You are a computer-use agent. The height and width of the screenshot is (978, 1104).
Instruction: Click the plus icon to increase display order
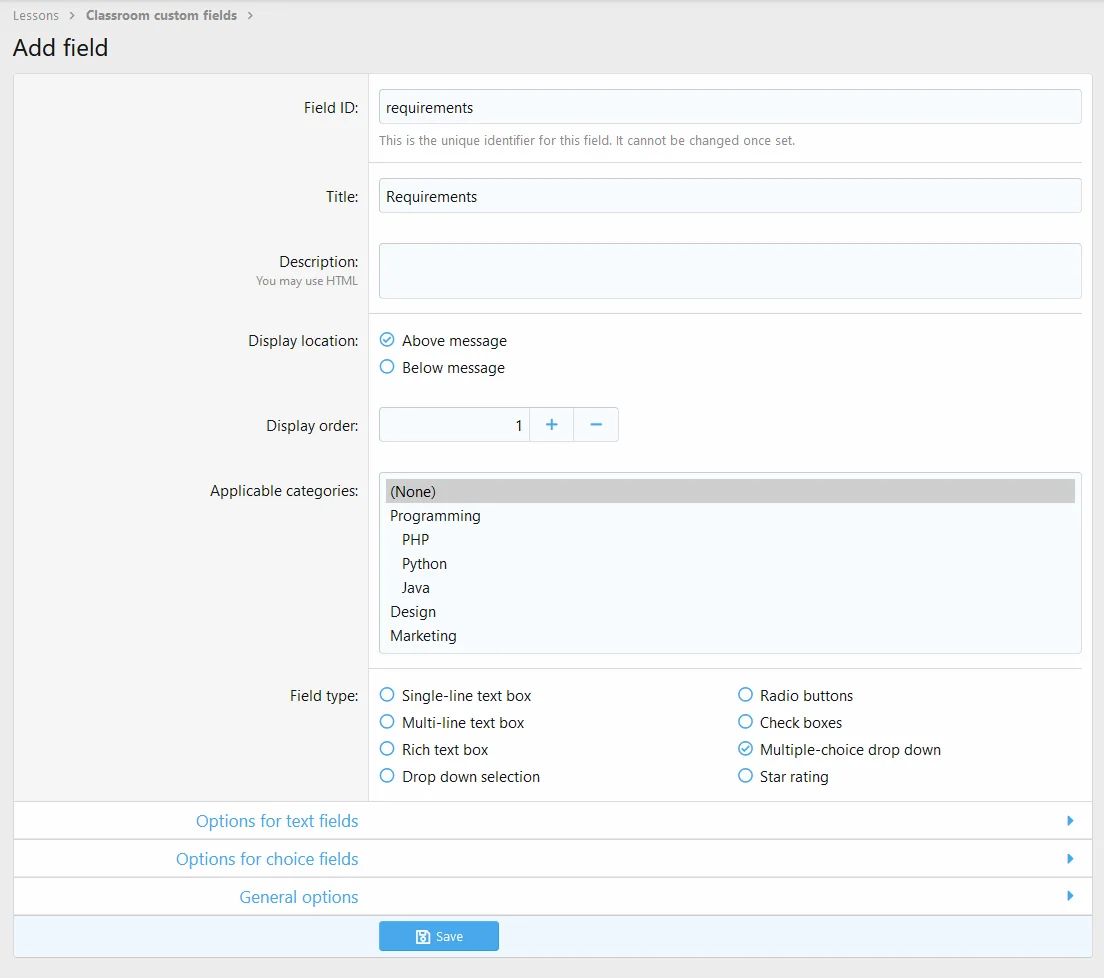pyautogui.click(x=551, y=425)
